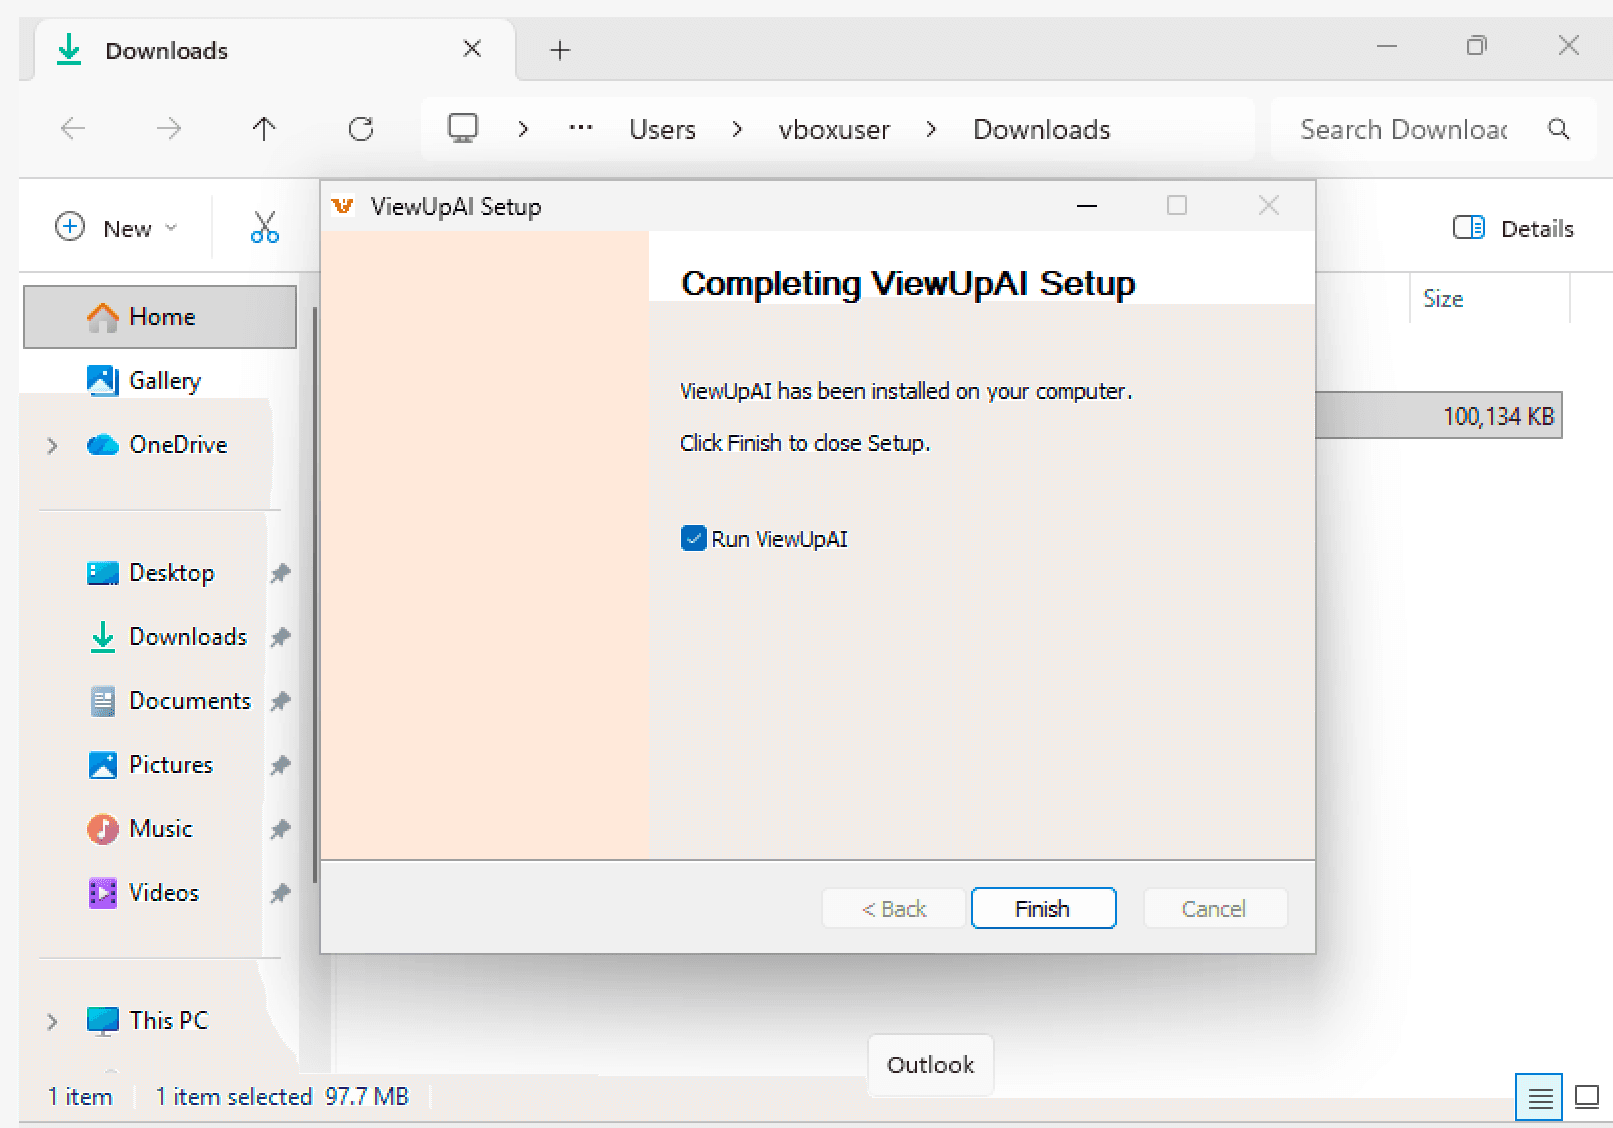The image size is (1613, 1128).
Task: Switch to details list view in status bar
Action: pyautogui.click(x=1539, y=1097)
